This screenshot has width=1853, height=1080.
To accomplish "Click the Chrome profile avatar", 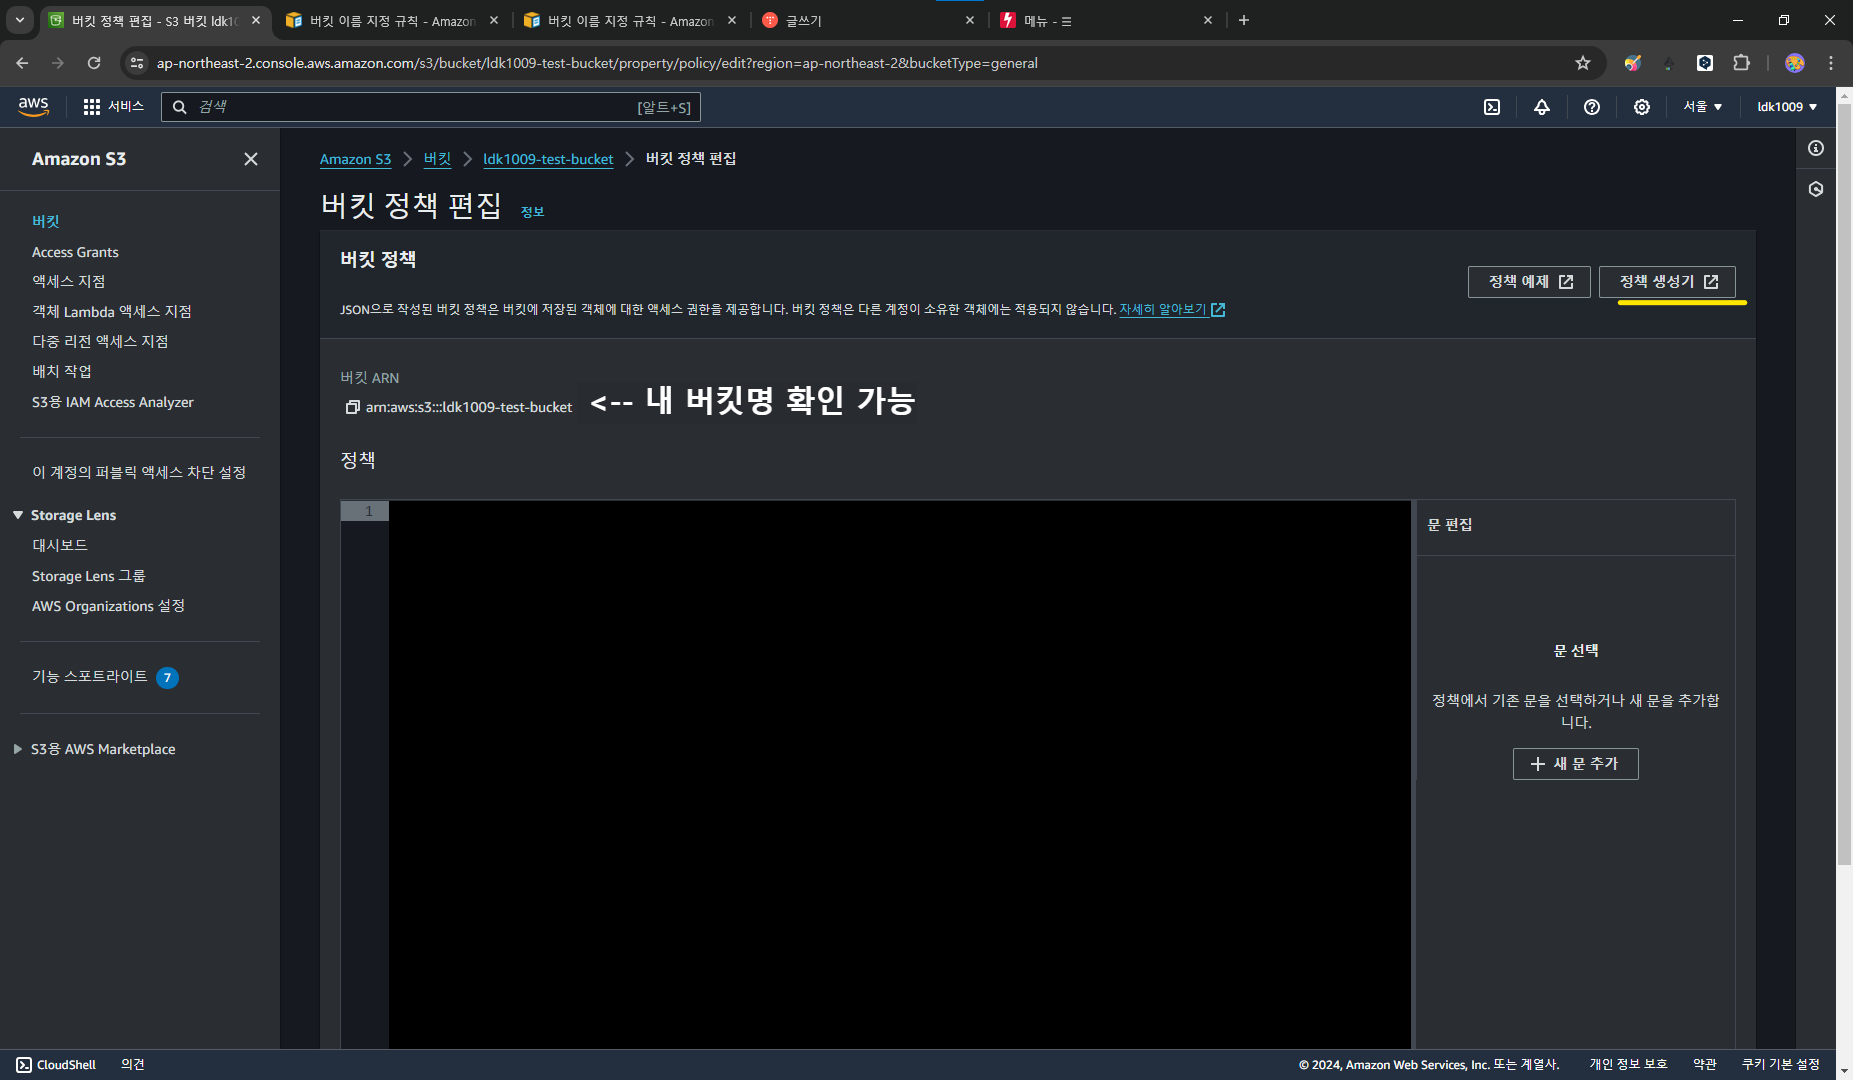I will tap(1795, 63).
